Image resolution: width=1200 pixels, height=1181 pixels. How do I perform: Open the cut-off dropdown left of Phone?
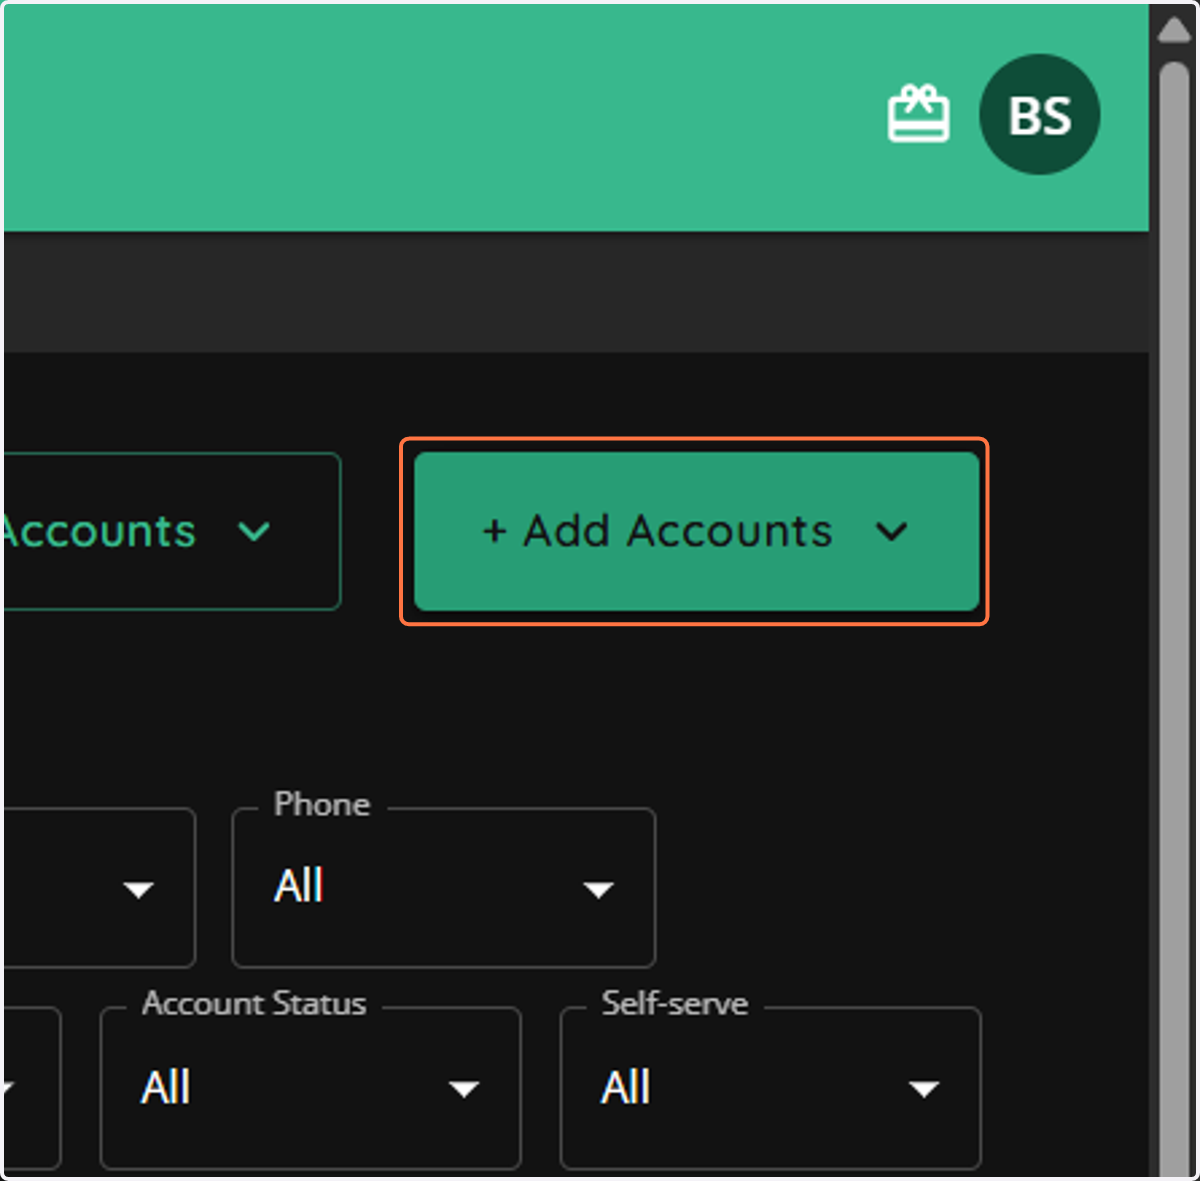point(99,888)
